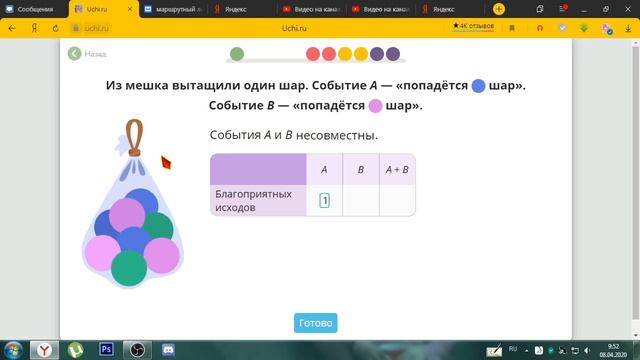Open Discord from the taskbar
Viewport: 640px width, 360px height.
pos(168,350)
